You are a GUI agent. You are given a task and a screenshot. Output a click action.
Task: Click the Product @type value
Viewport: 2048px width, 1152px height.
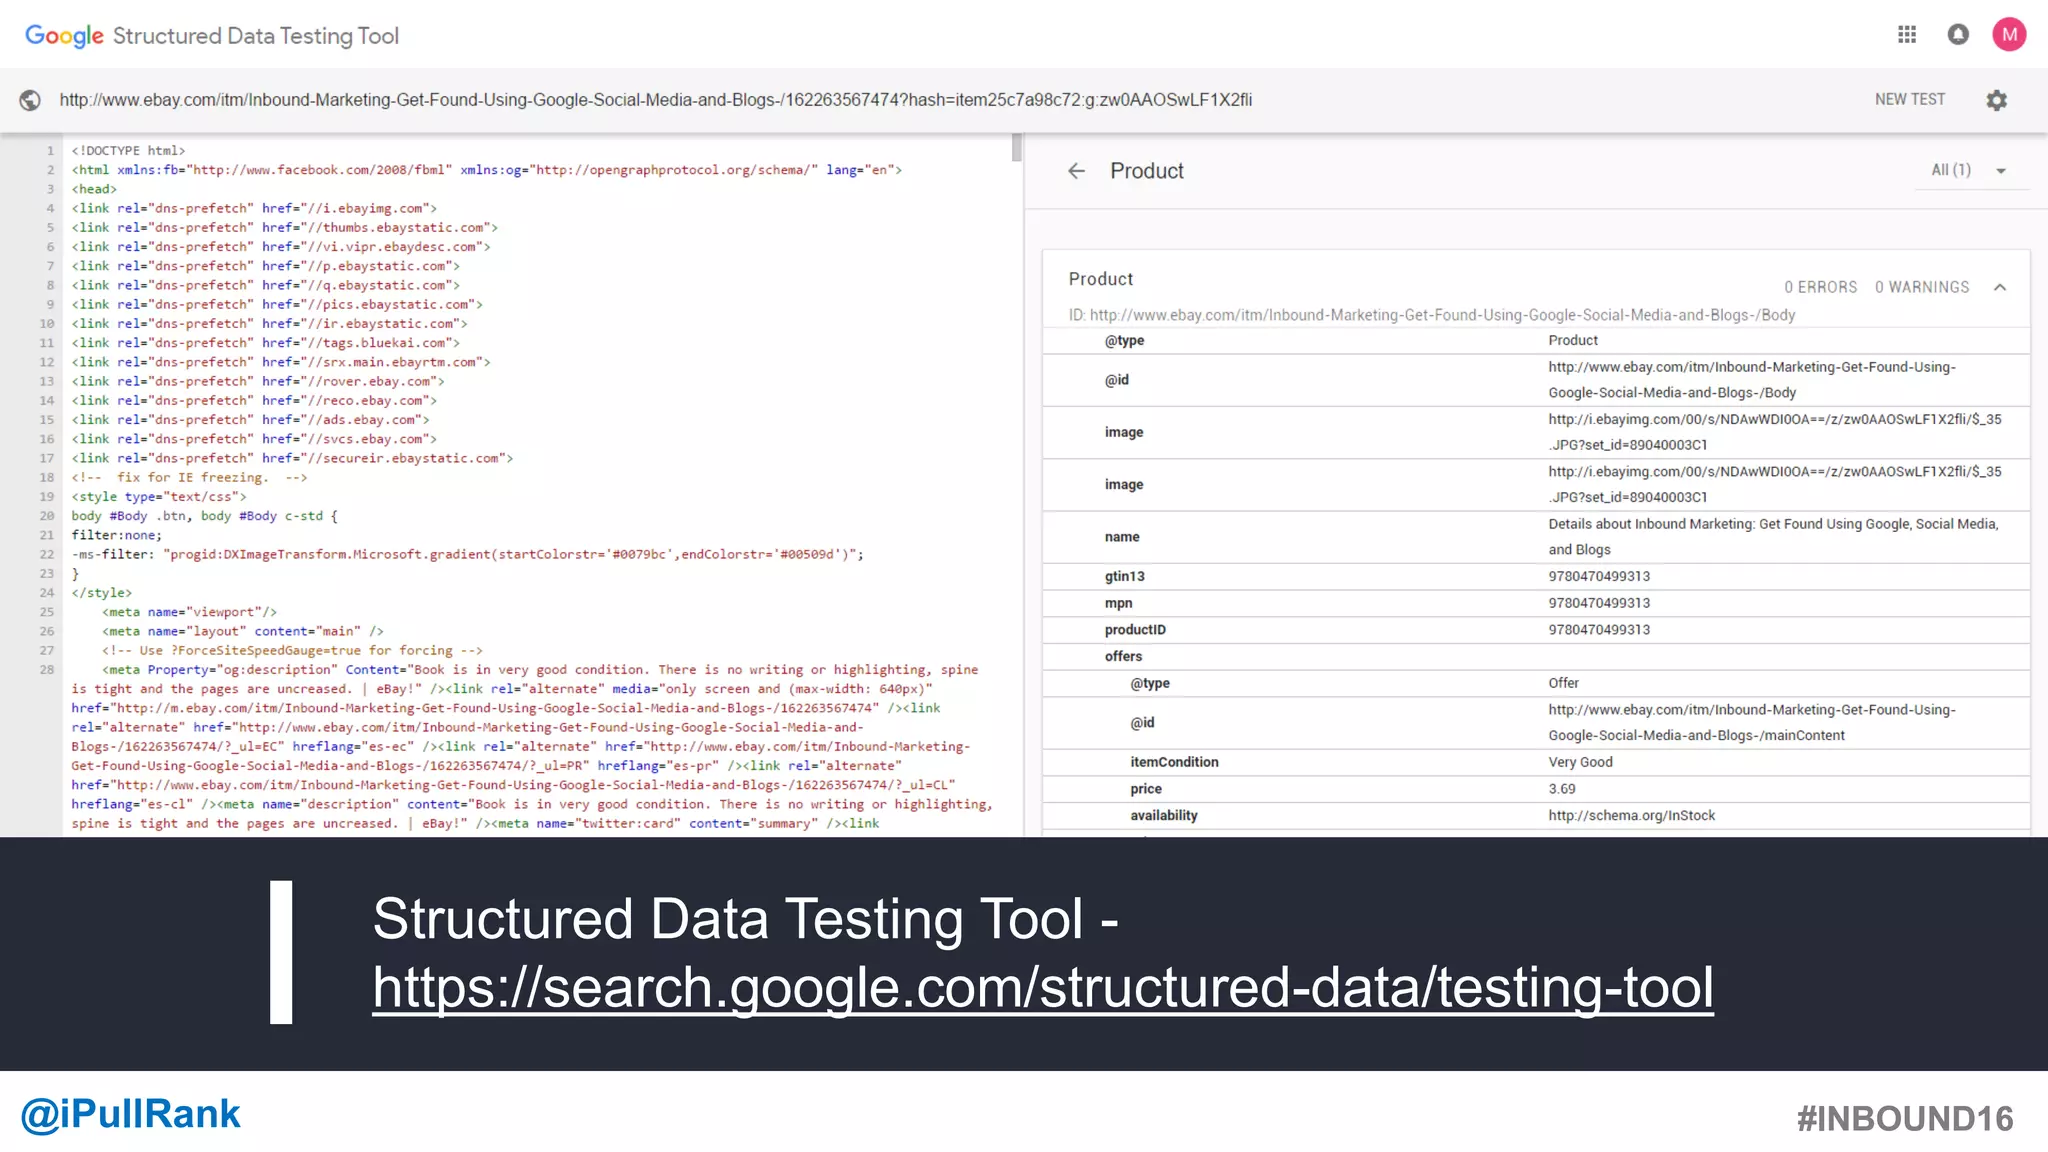(1573, 341)
